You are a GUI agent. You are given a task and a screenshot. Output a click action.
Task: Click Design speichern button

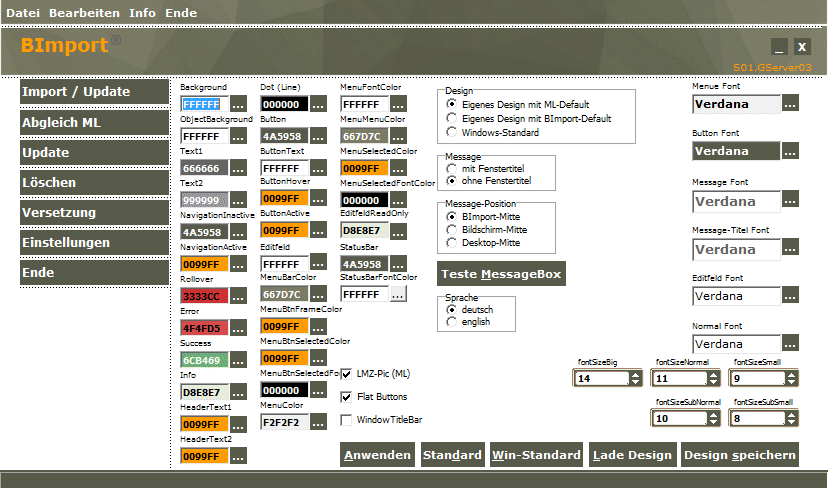(740, 455)
